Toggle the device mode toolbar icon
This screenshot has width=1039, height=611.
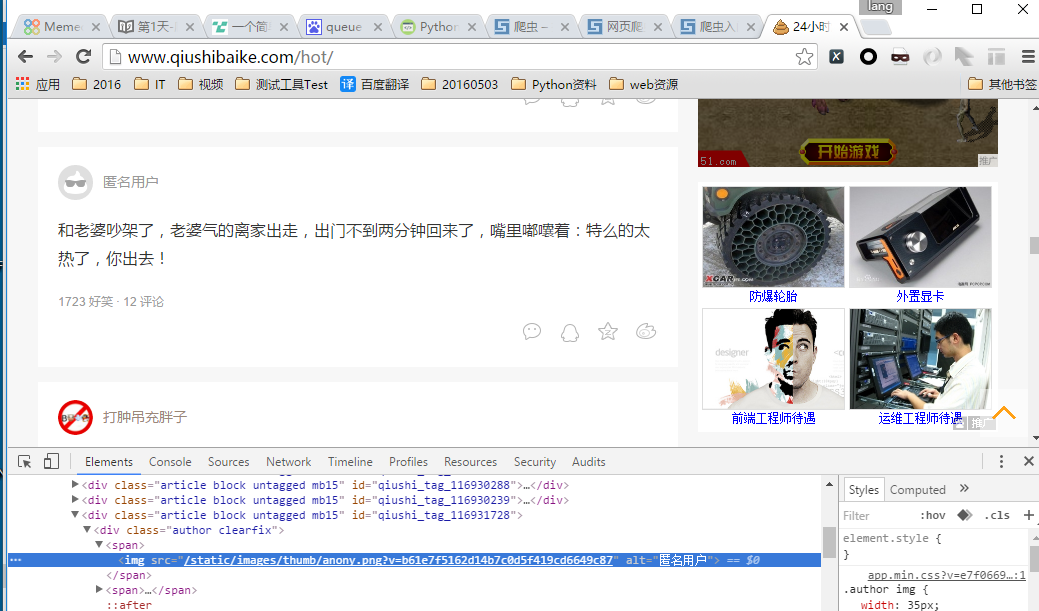coord(51,462)
